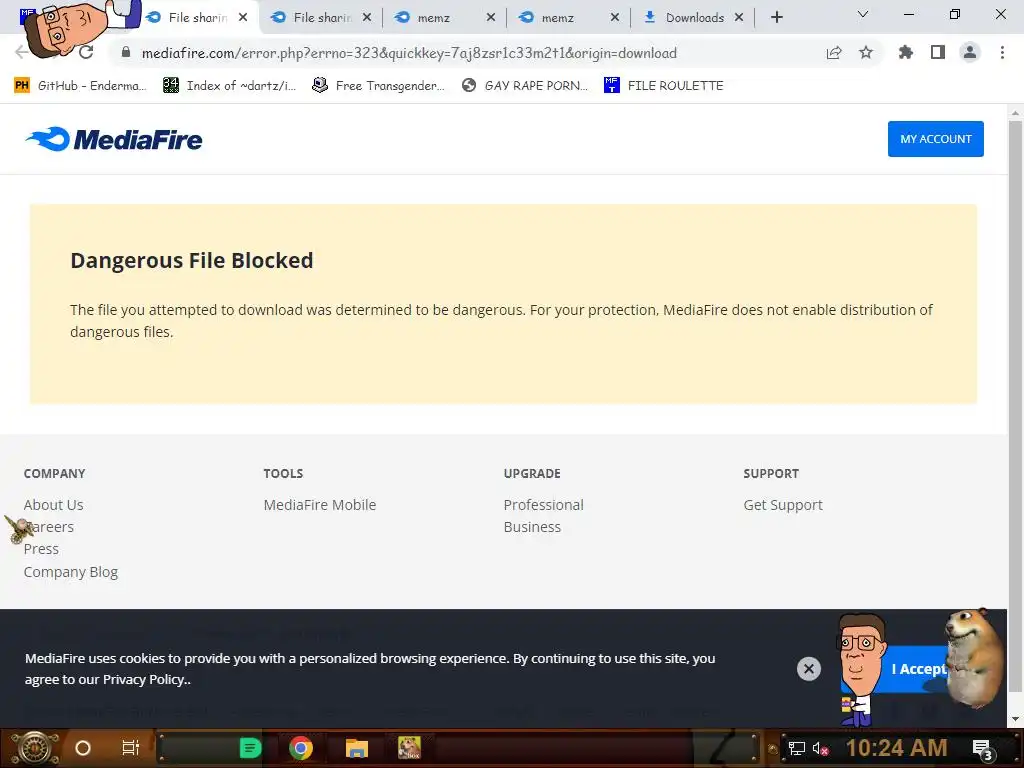Close the active File sharing tab
Image resolution: width=1024 pixels, height=768 pixels.
(243, 18)
